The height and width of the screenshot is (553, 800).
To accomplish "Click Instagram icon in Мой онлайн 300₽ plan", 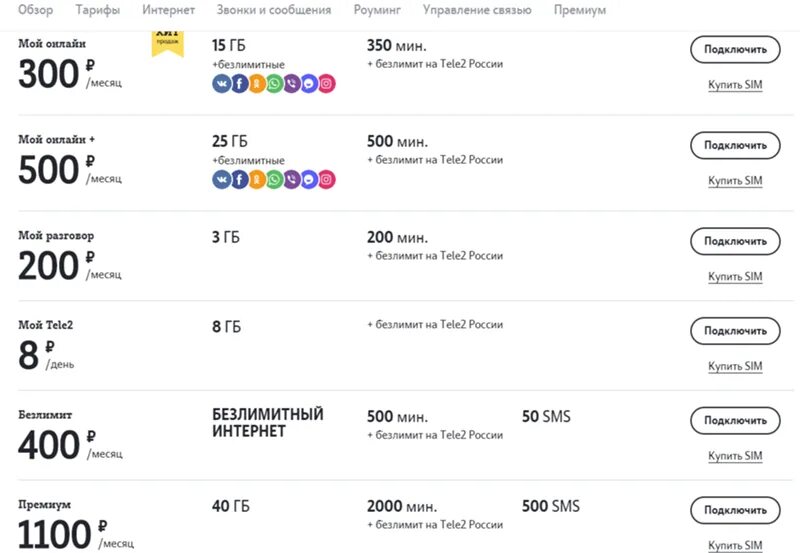I will [x=327, y=84].
